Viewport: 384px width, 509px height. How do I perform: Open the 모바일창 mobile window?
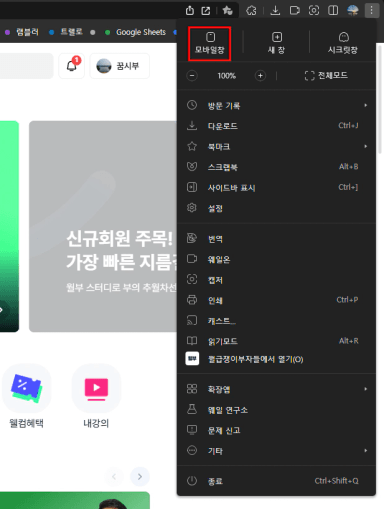[x=210, y=44]
